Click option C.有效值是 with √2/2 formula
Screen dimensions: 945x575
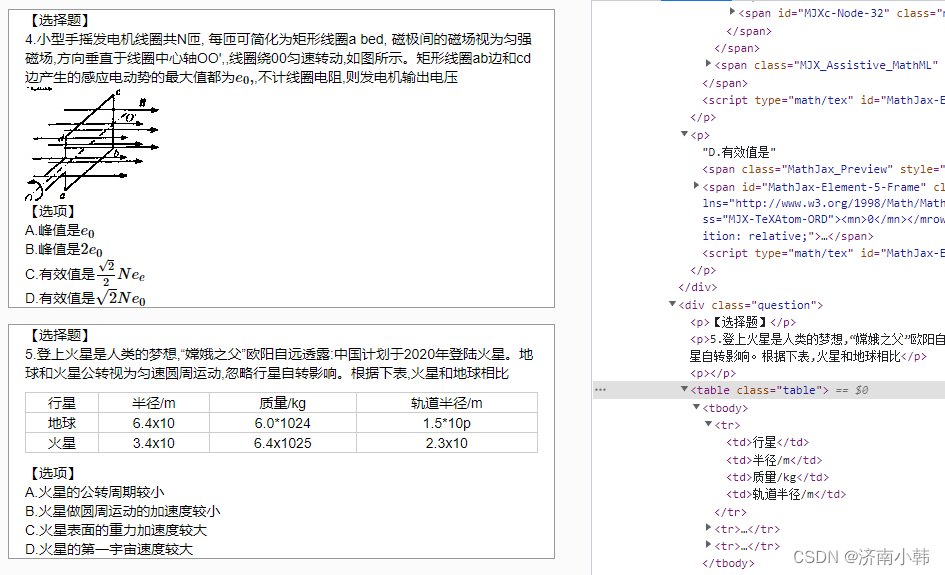[x=85, y=273]
